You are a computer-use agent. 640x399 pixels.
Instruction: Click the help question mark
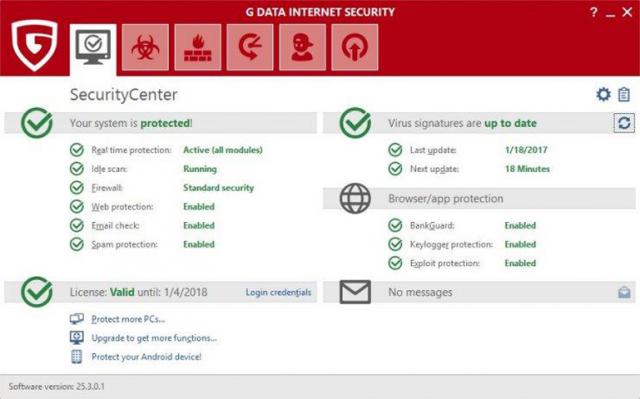tap(594, 12)
